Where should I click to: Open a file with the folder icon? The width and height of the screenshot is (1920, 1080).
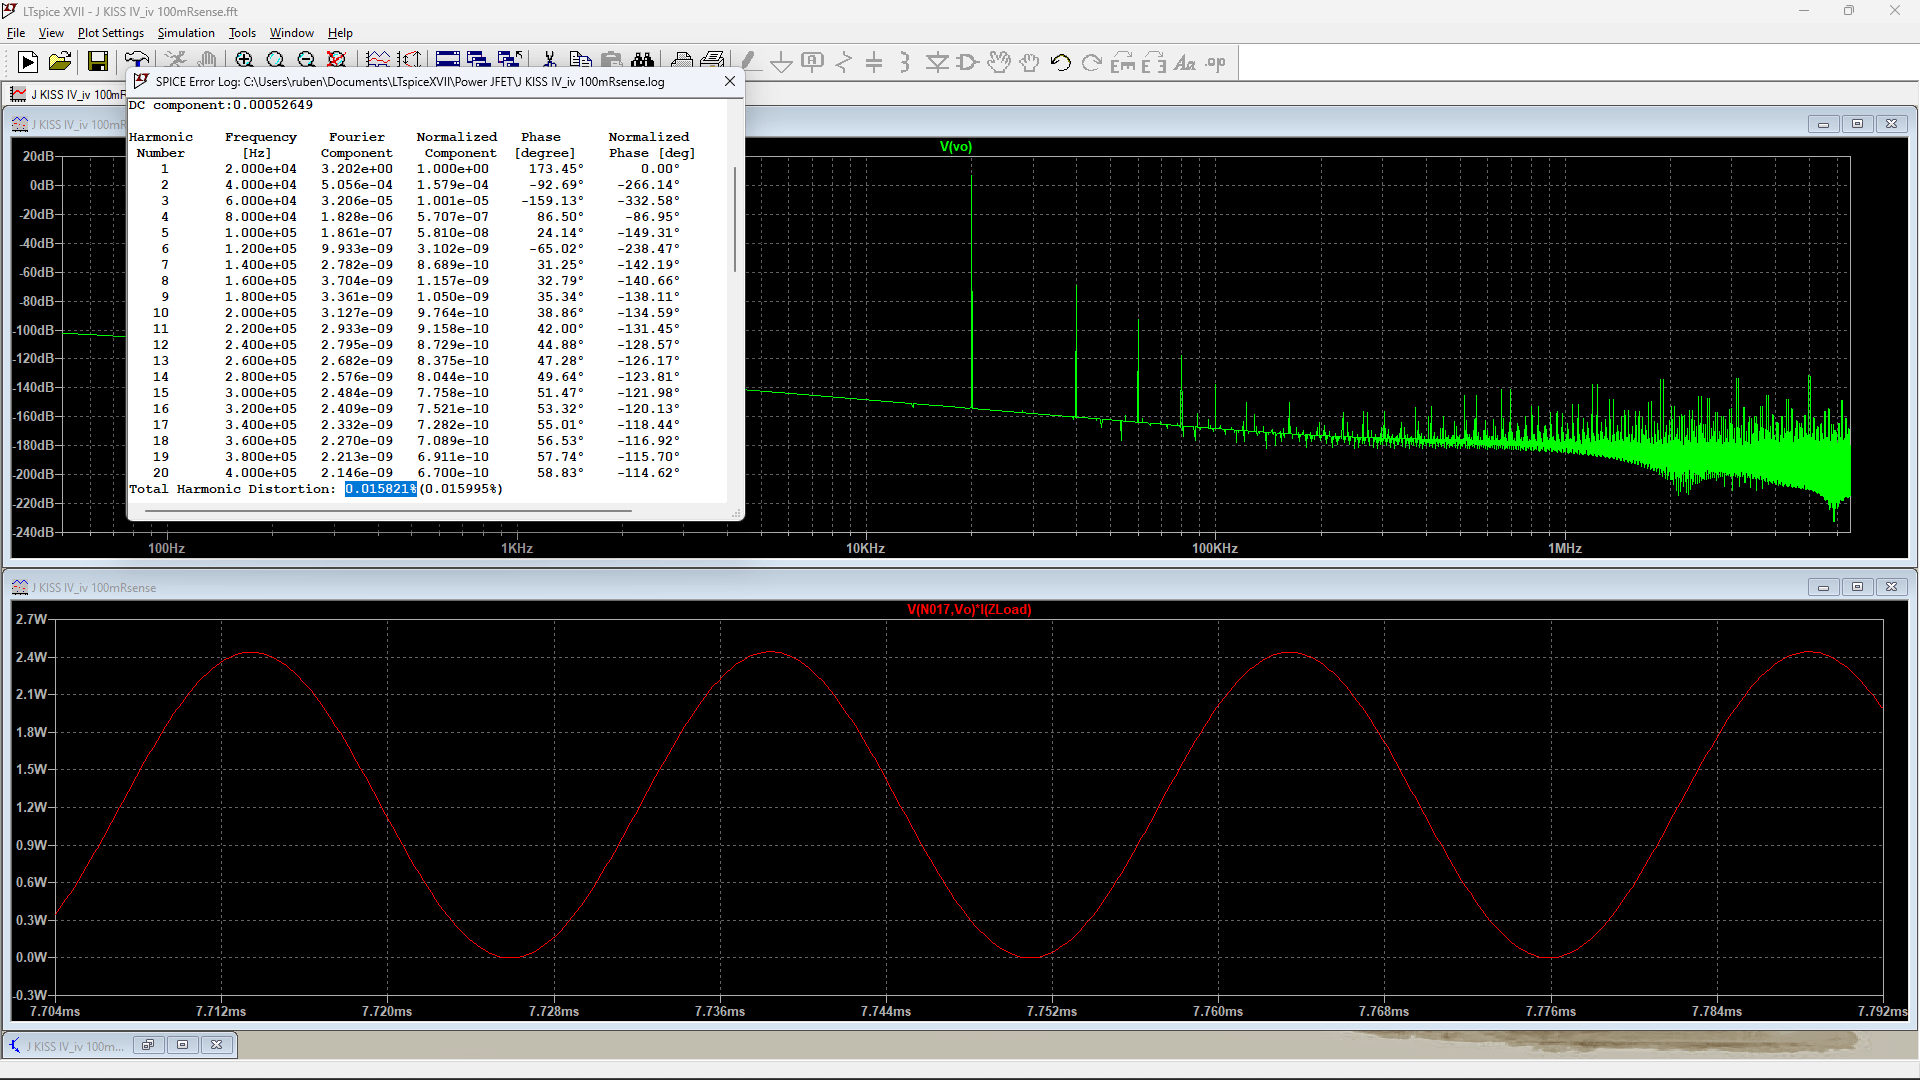tap(60, 62)
